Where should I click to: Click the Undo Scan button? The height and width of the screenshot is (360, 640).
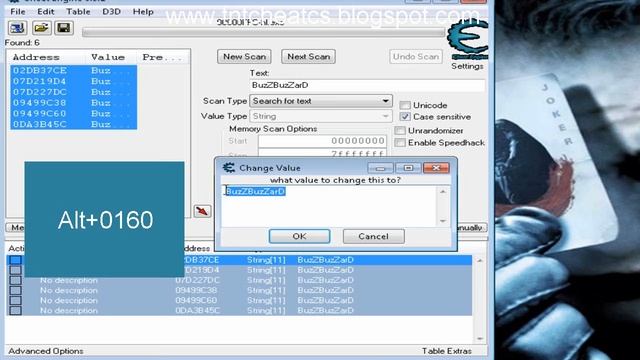[x=416, y=57]
